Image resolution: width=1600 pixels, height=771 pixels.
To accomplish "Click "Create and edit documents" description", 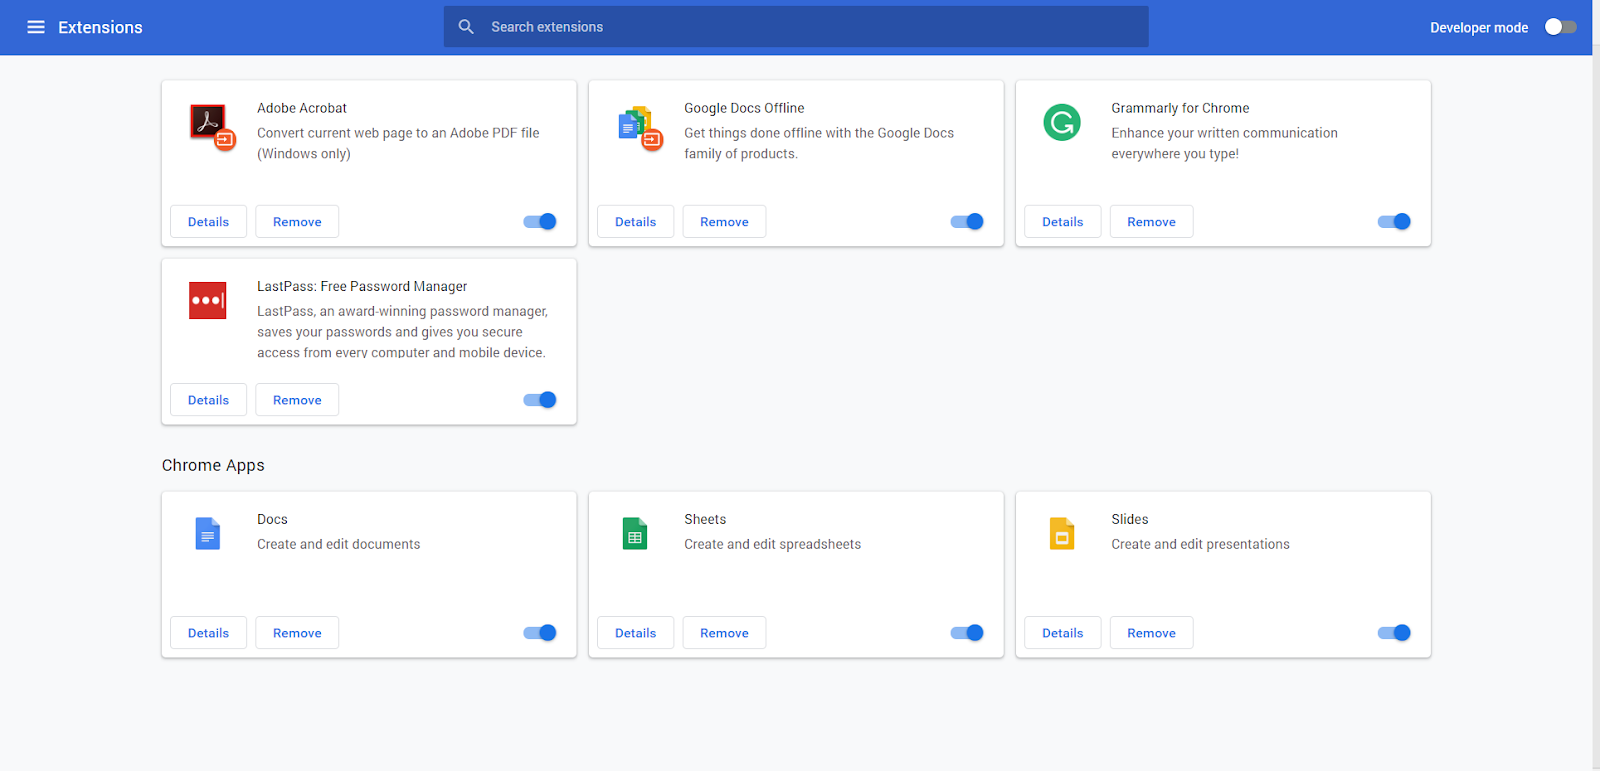I will [338, 544].
